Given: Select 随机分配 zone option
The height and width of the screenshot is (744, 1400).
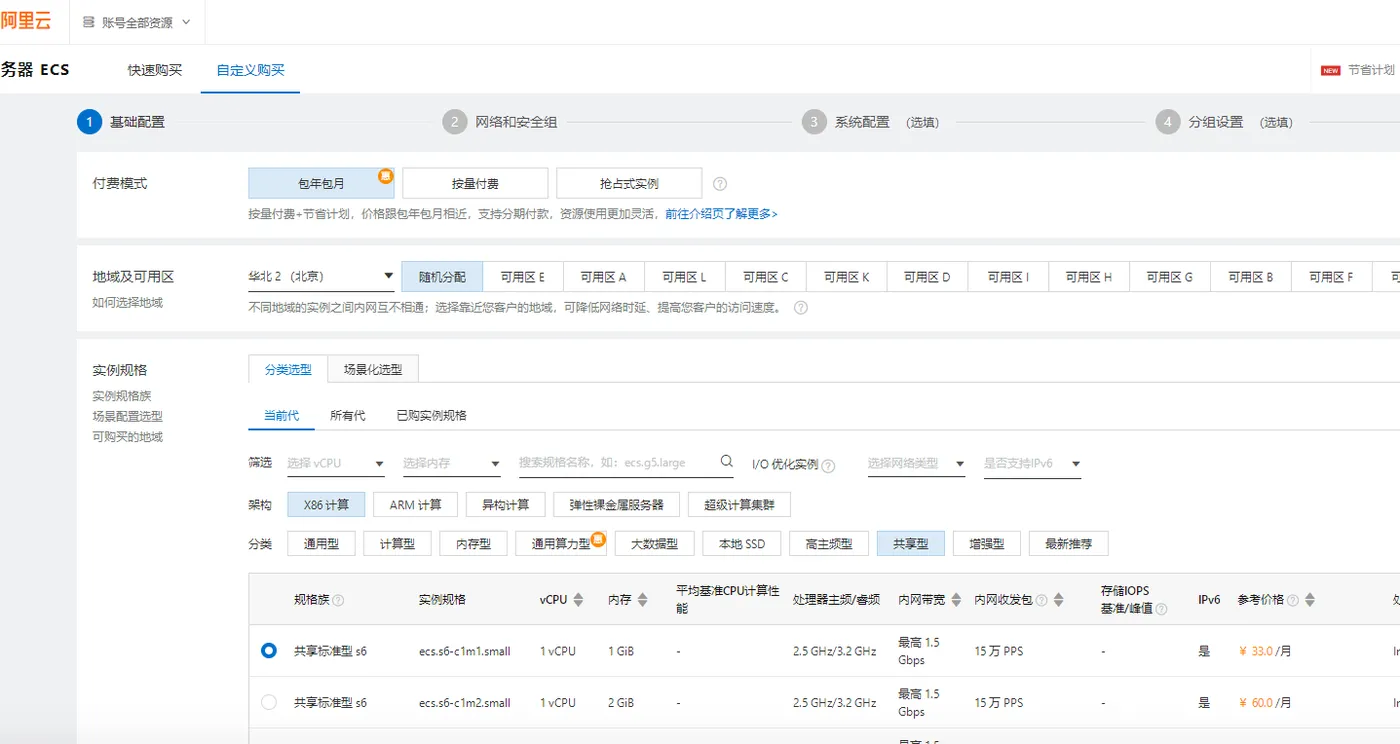Looking at the screenshot, I should [x=442, y=277].
